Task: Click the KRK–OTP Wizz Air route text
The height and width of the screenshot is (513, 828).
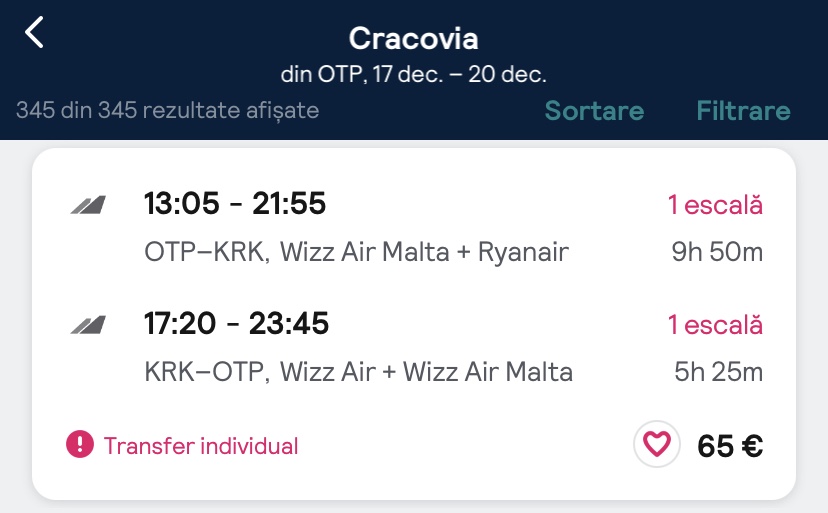Action: [x=358, y=372]
